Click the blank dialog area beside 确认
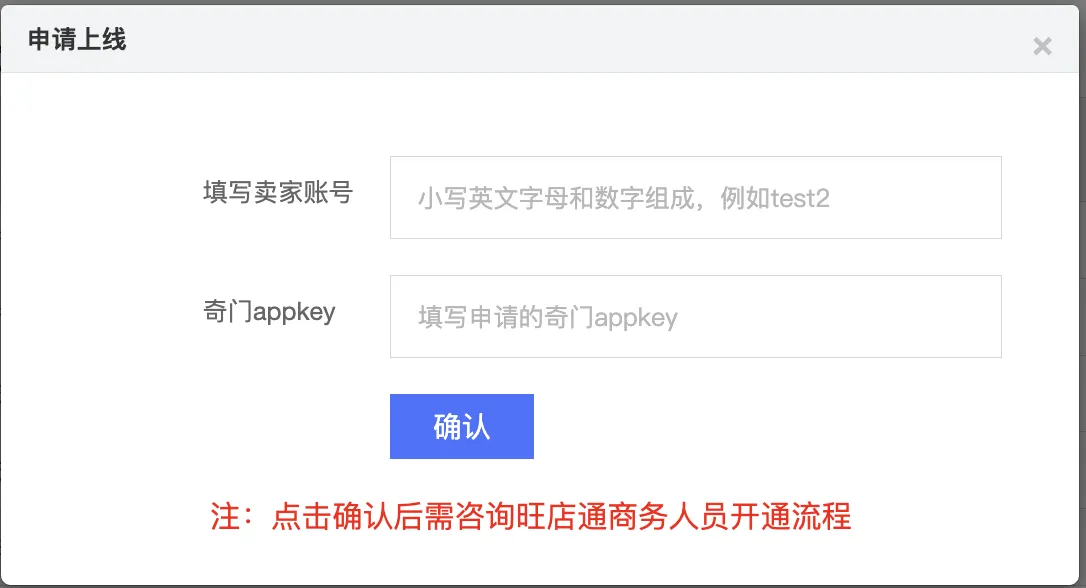This screenshot has width=1086, height=588. 762,426
